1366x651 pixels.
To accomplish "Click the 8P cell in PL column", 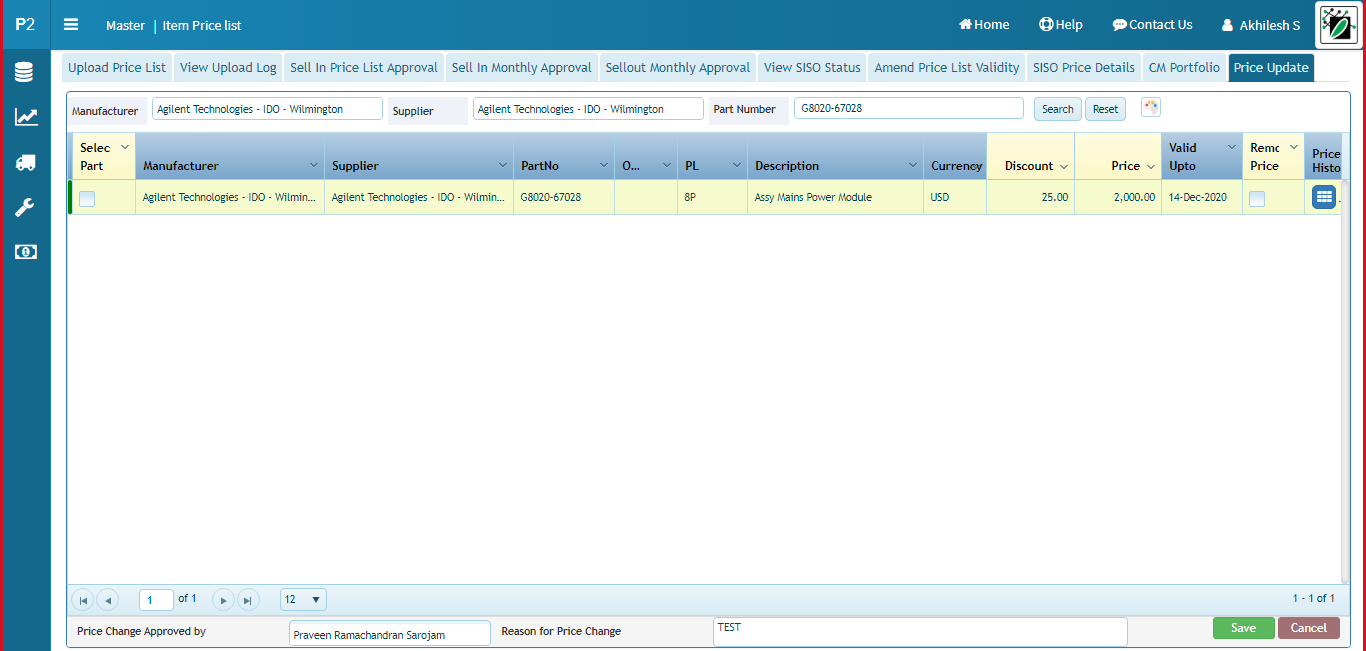I will [x=712, y=198].
